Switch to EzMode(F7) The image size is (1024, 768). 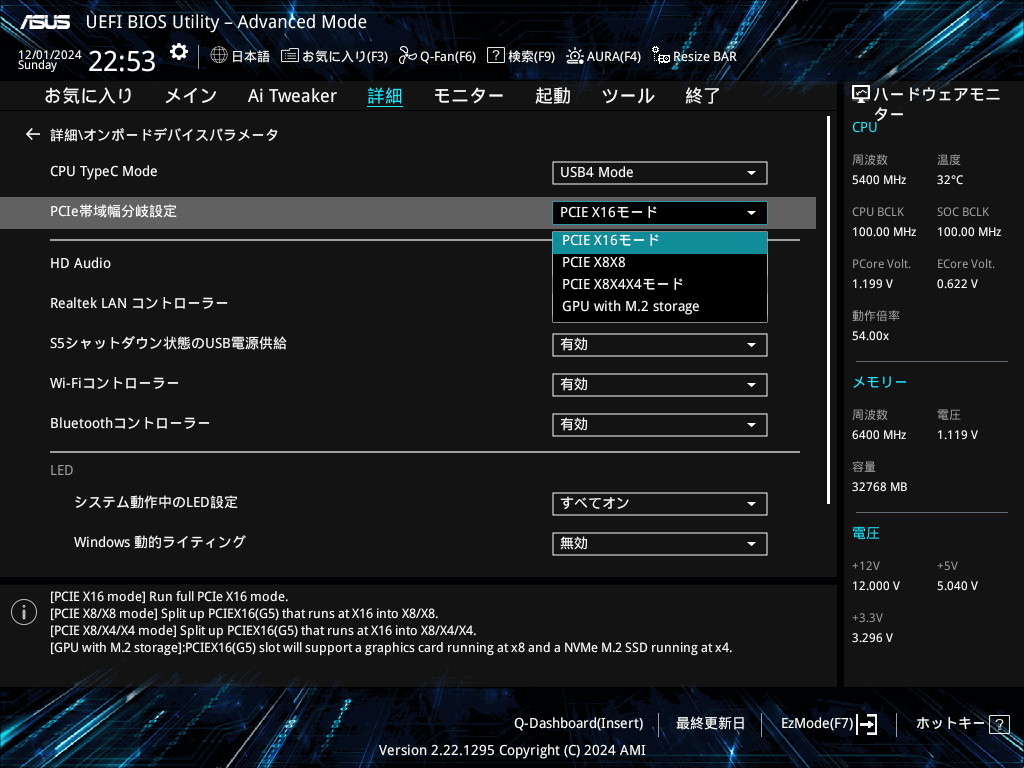coord(818,724)
